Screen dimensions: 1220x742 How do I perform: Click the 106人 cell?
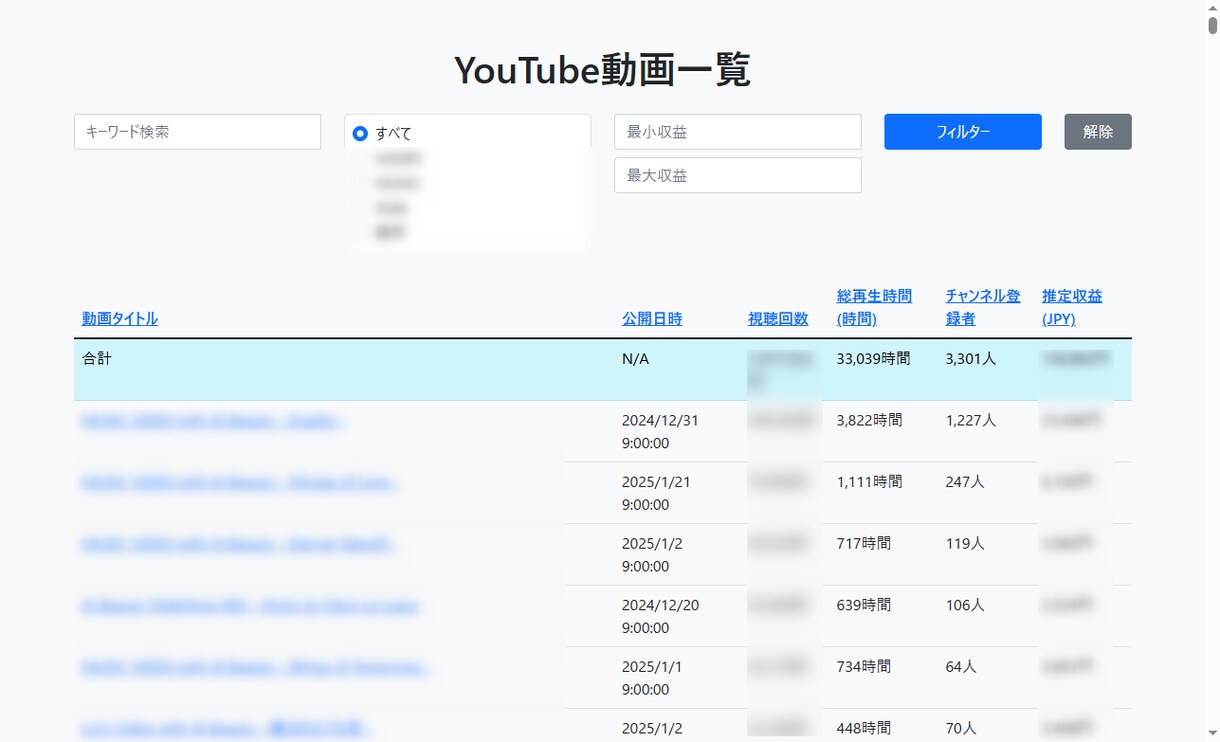pos(965,606)
